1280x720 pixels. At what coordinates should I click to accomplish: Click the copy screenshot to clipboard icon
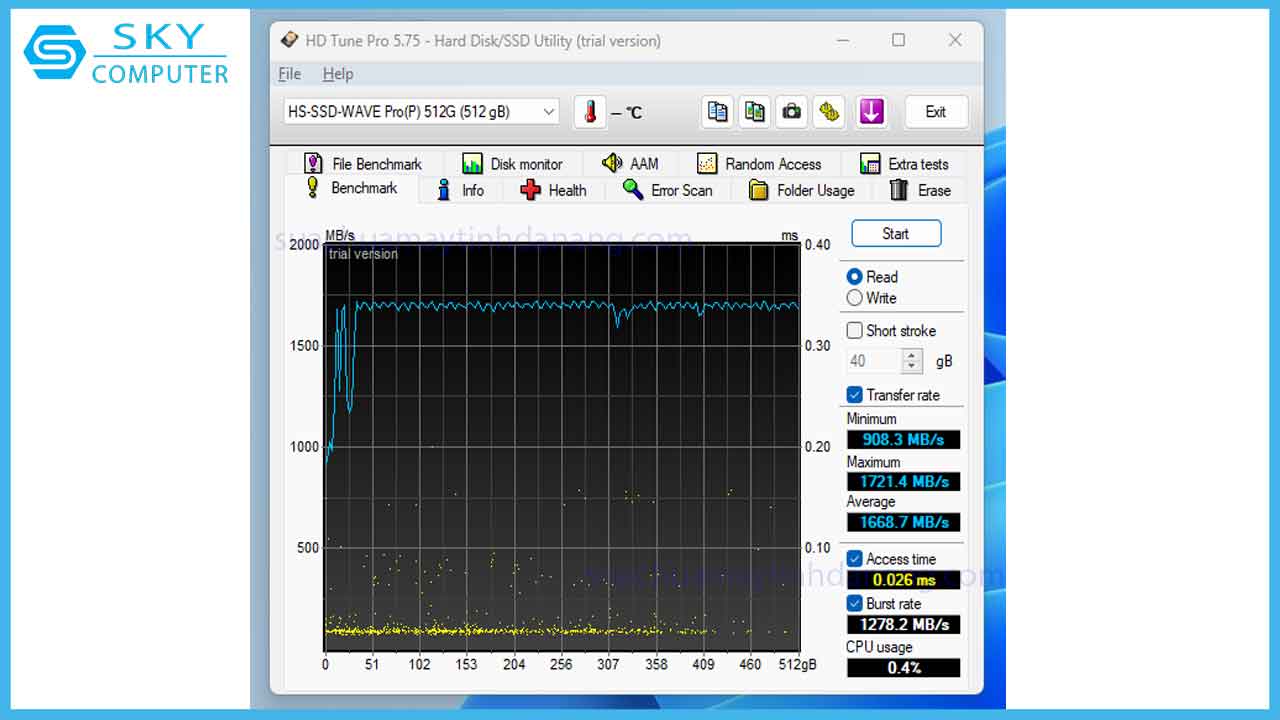(754, 112)
